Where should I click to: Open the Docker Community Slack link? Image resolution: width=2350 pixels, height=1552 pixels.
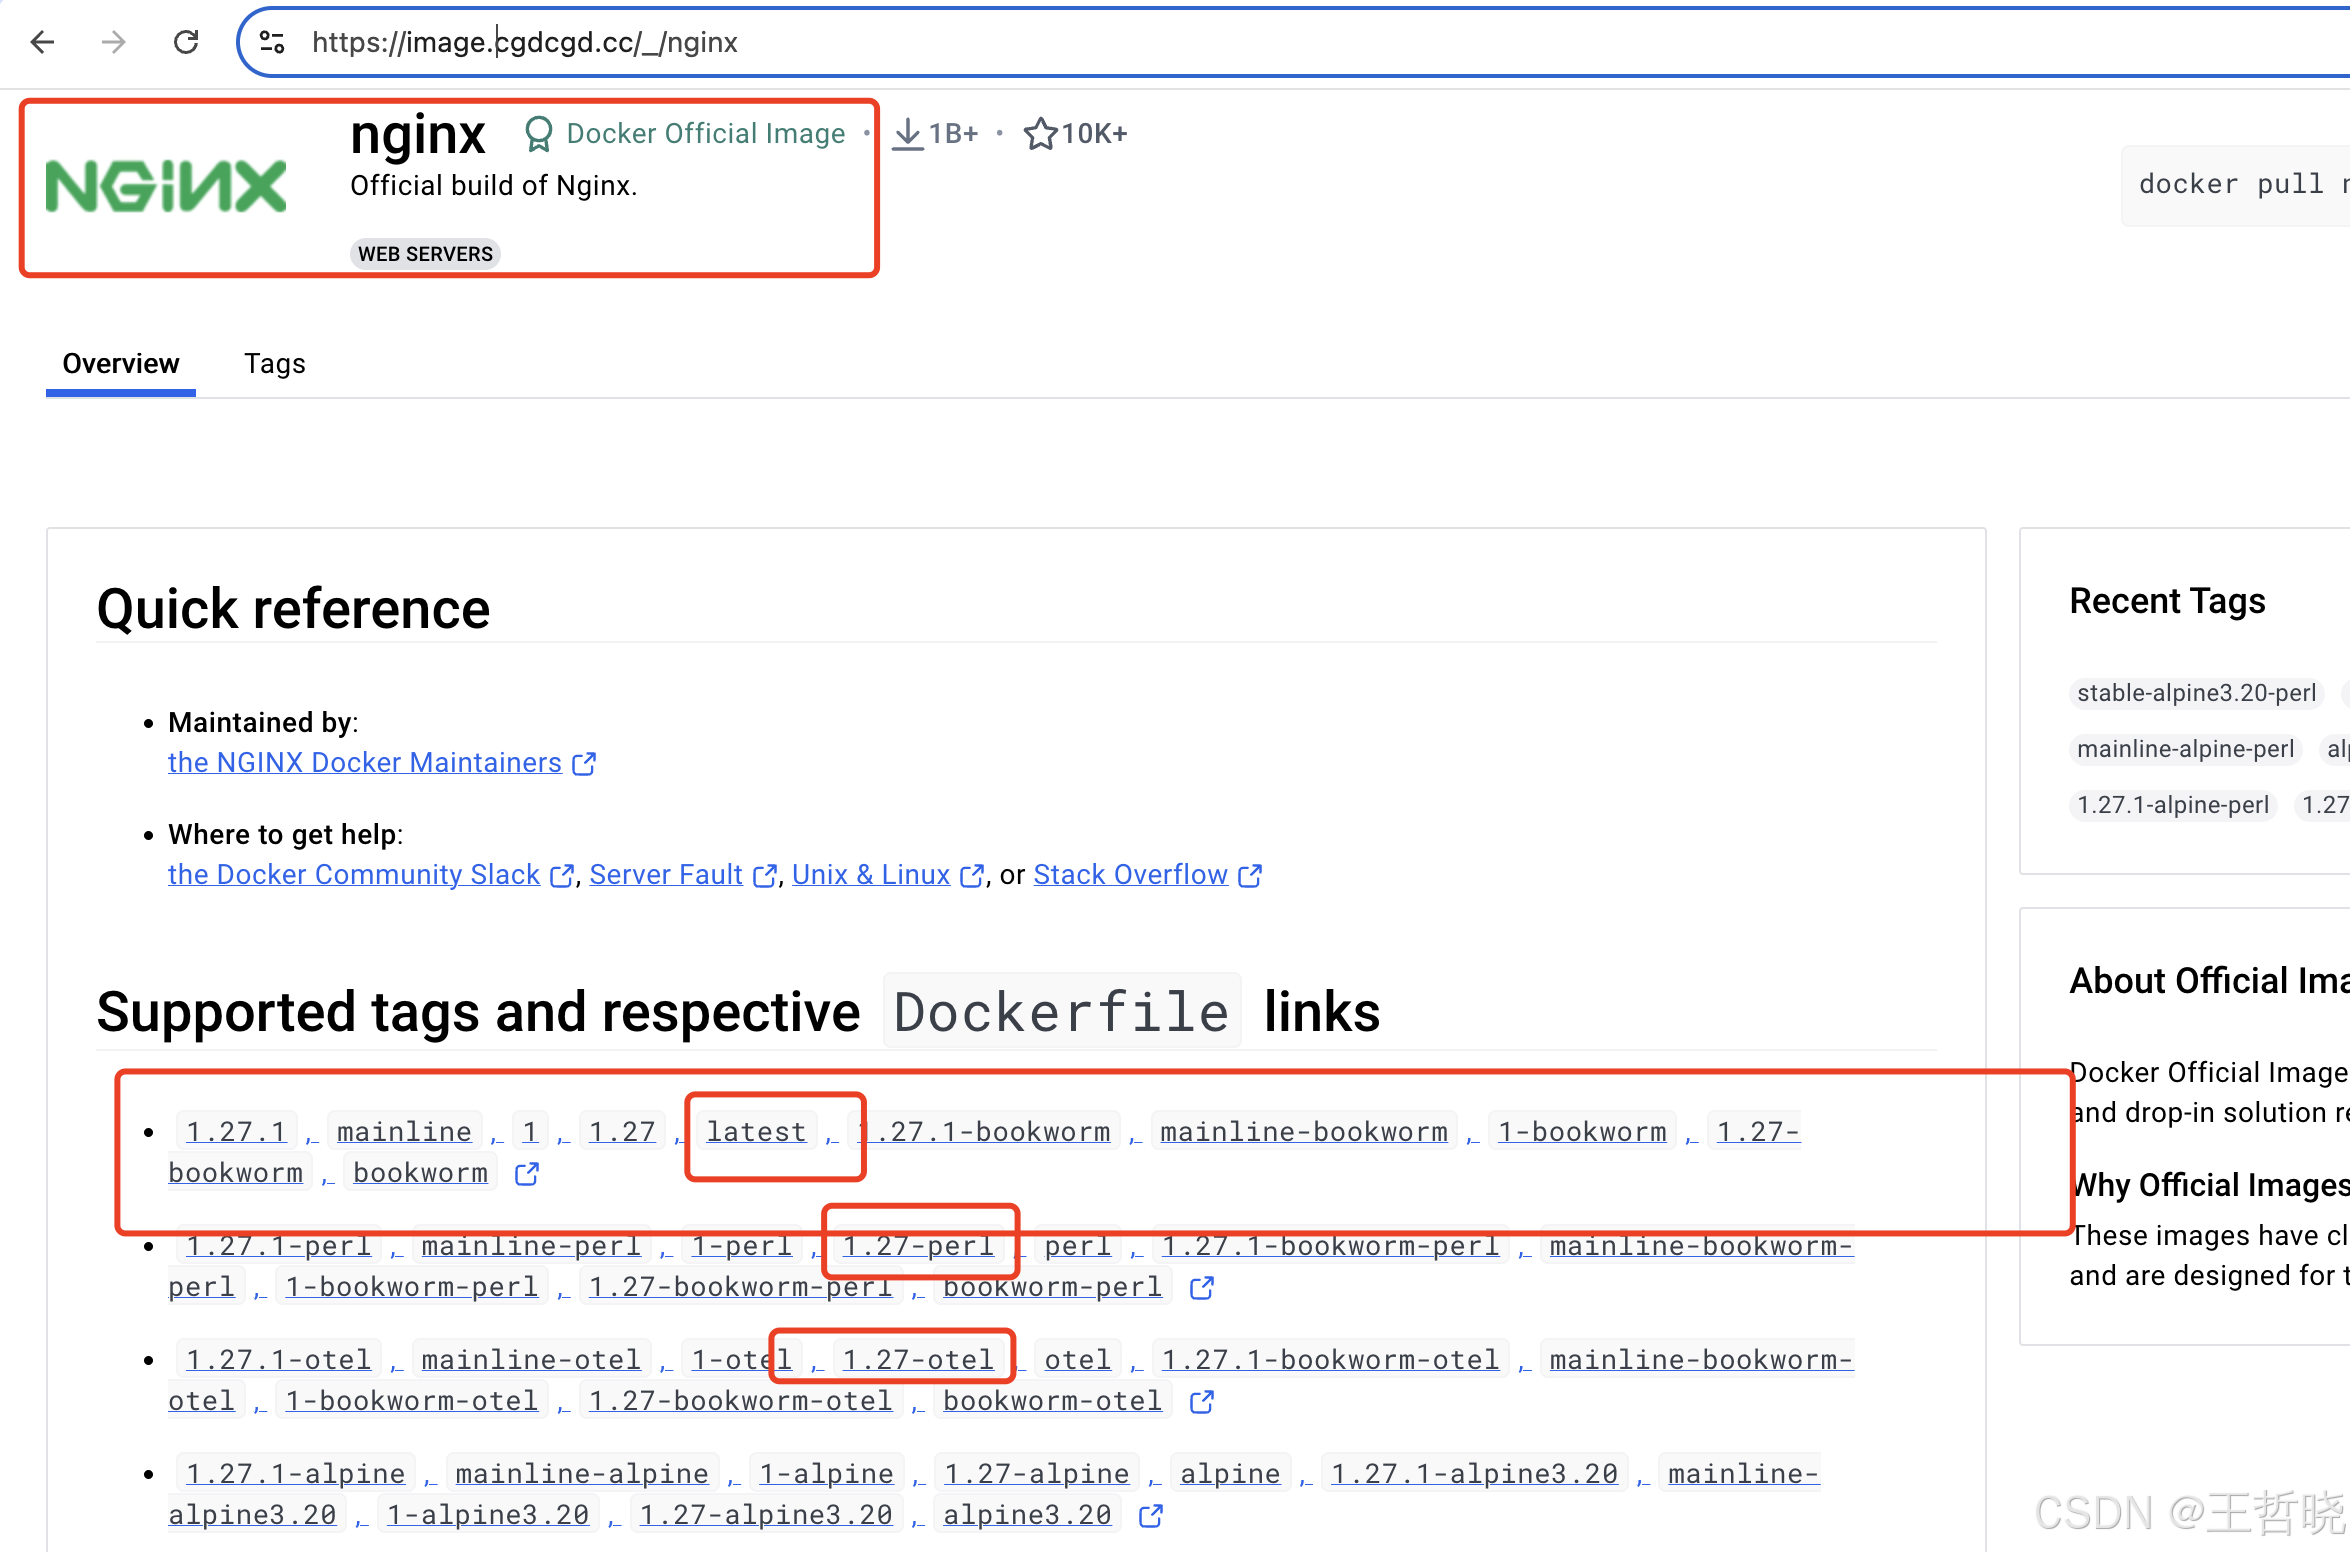tap(354, 875)
